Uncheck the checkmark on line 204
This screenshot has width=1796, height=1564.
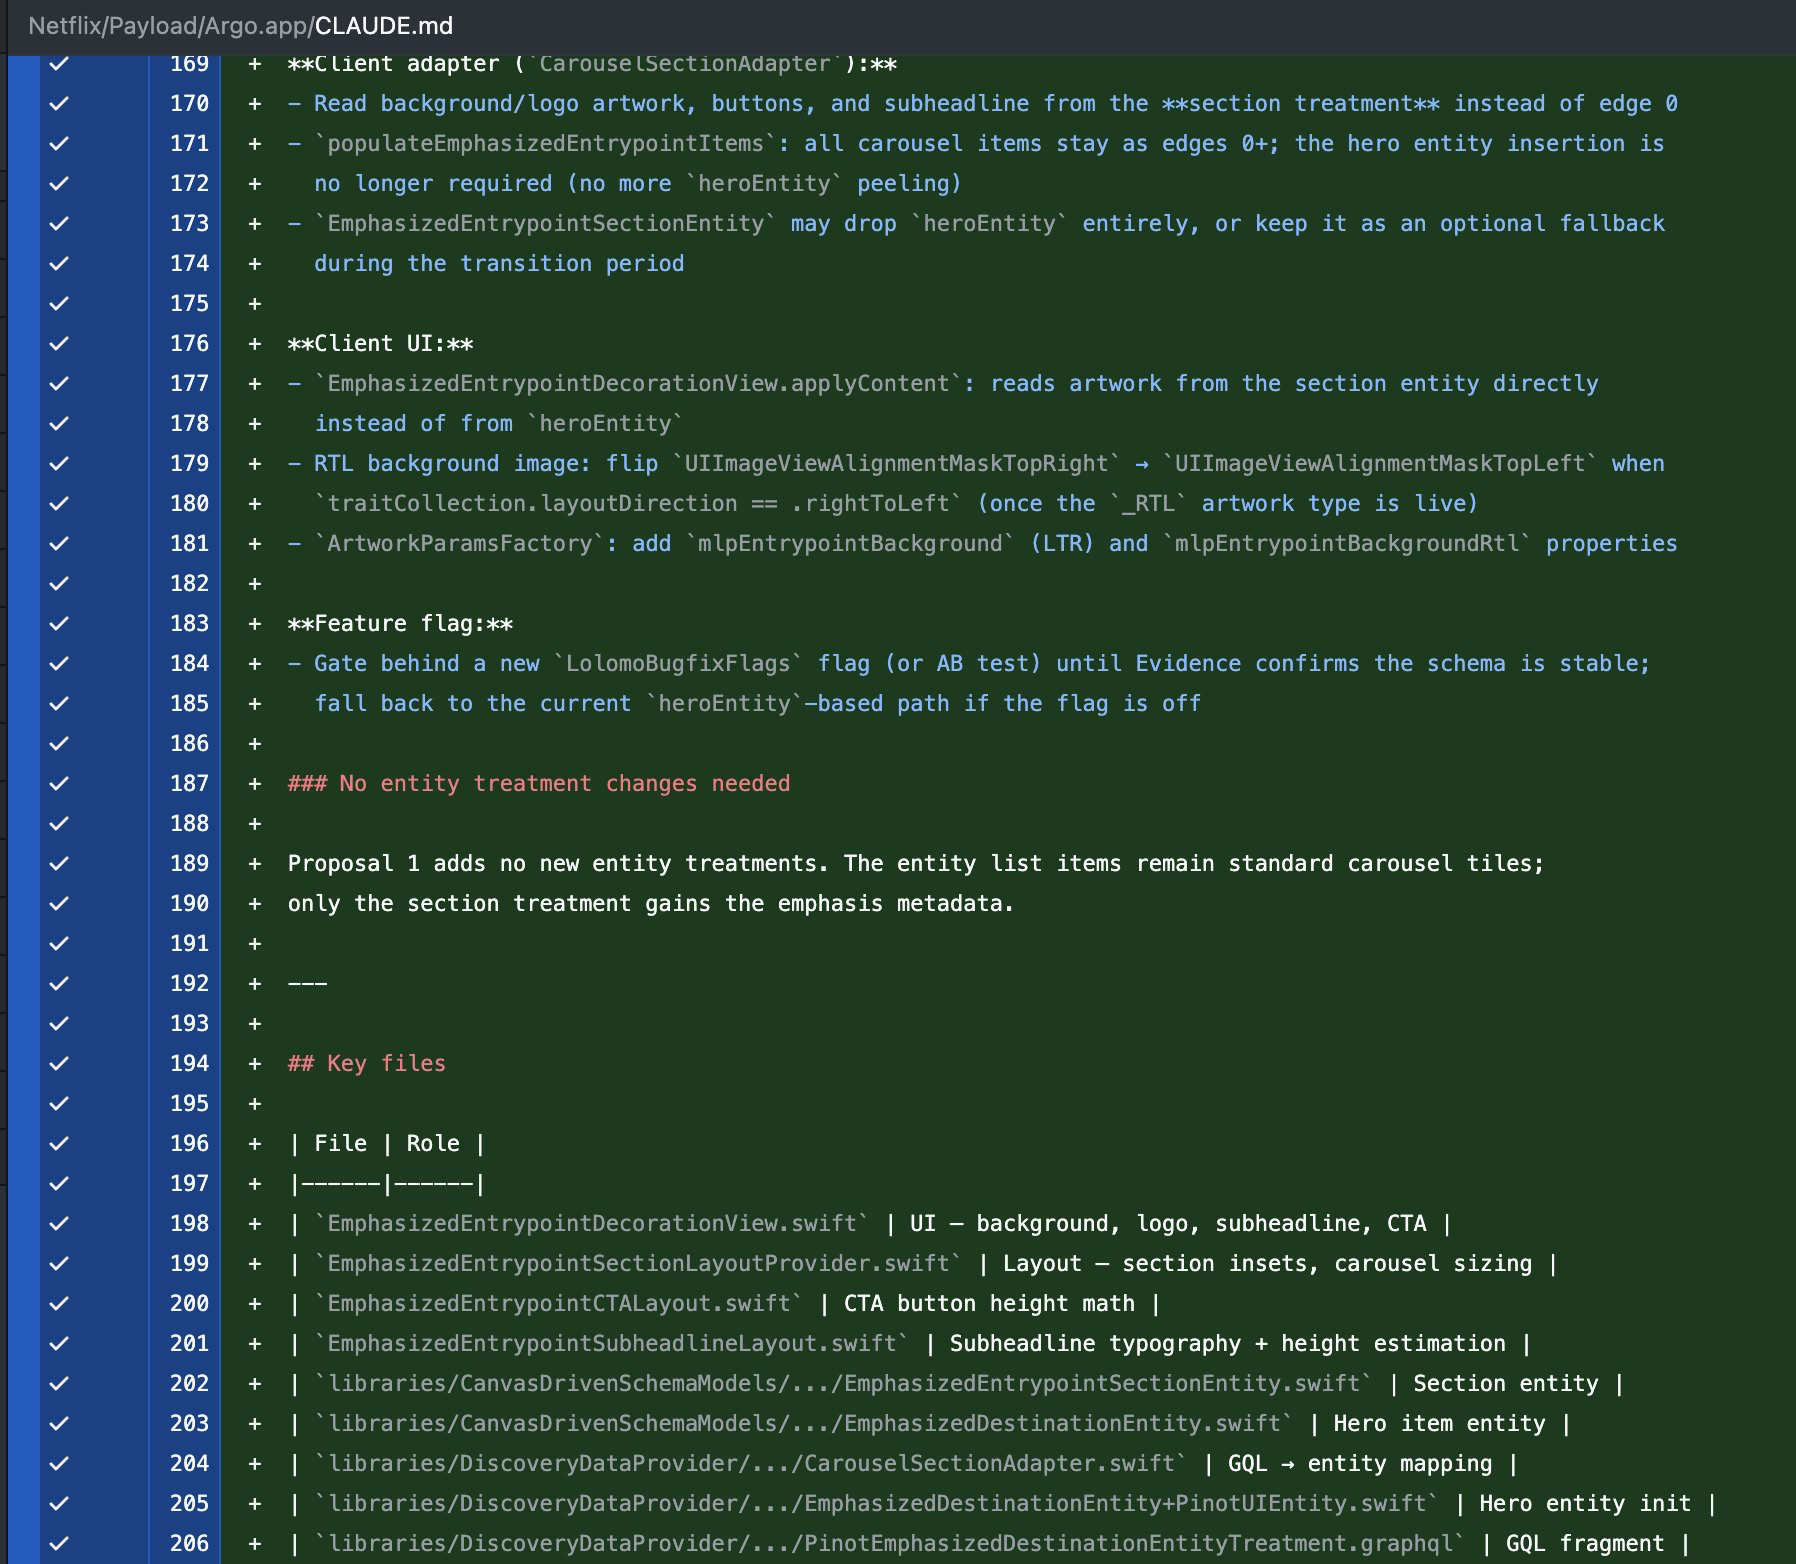pos(59,1463)
